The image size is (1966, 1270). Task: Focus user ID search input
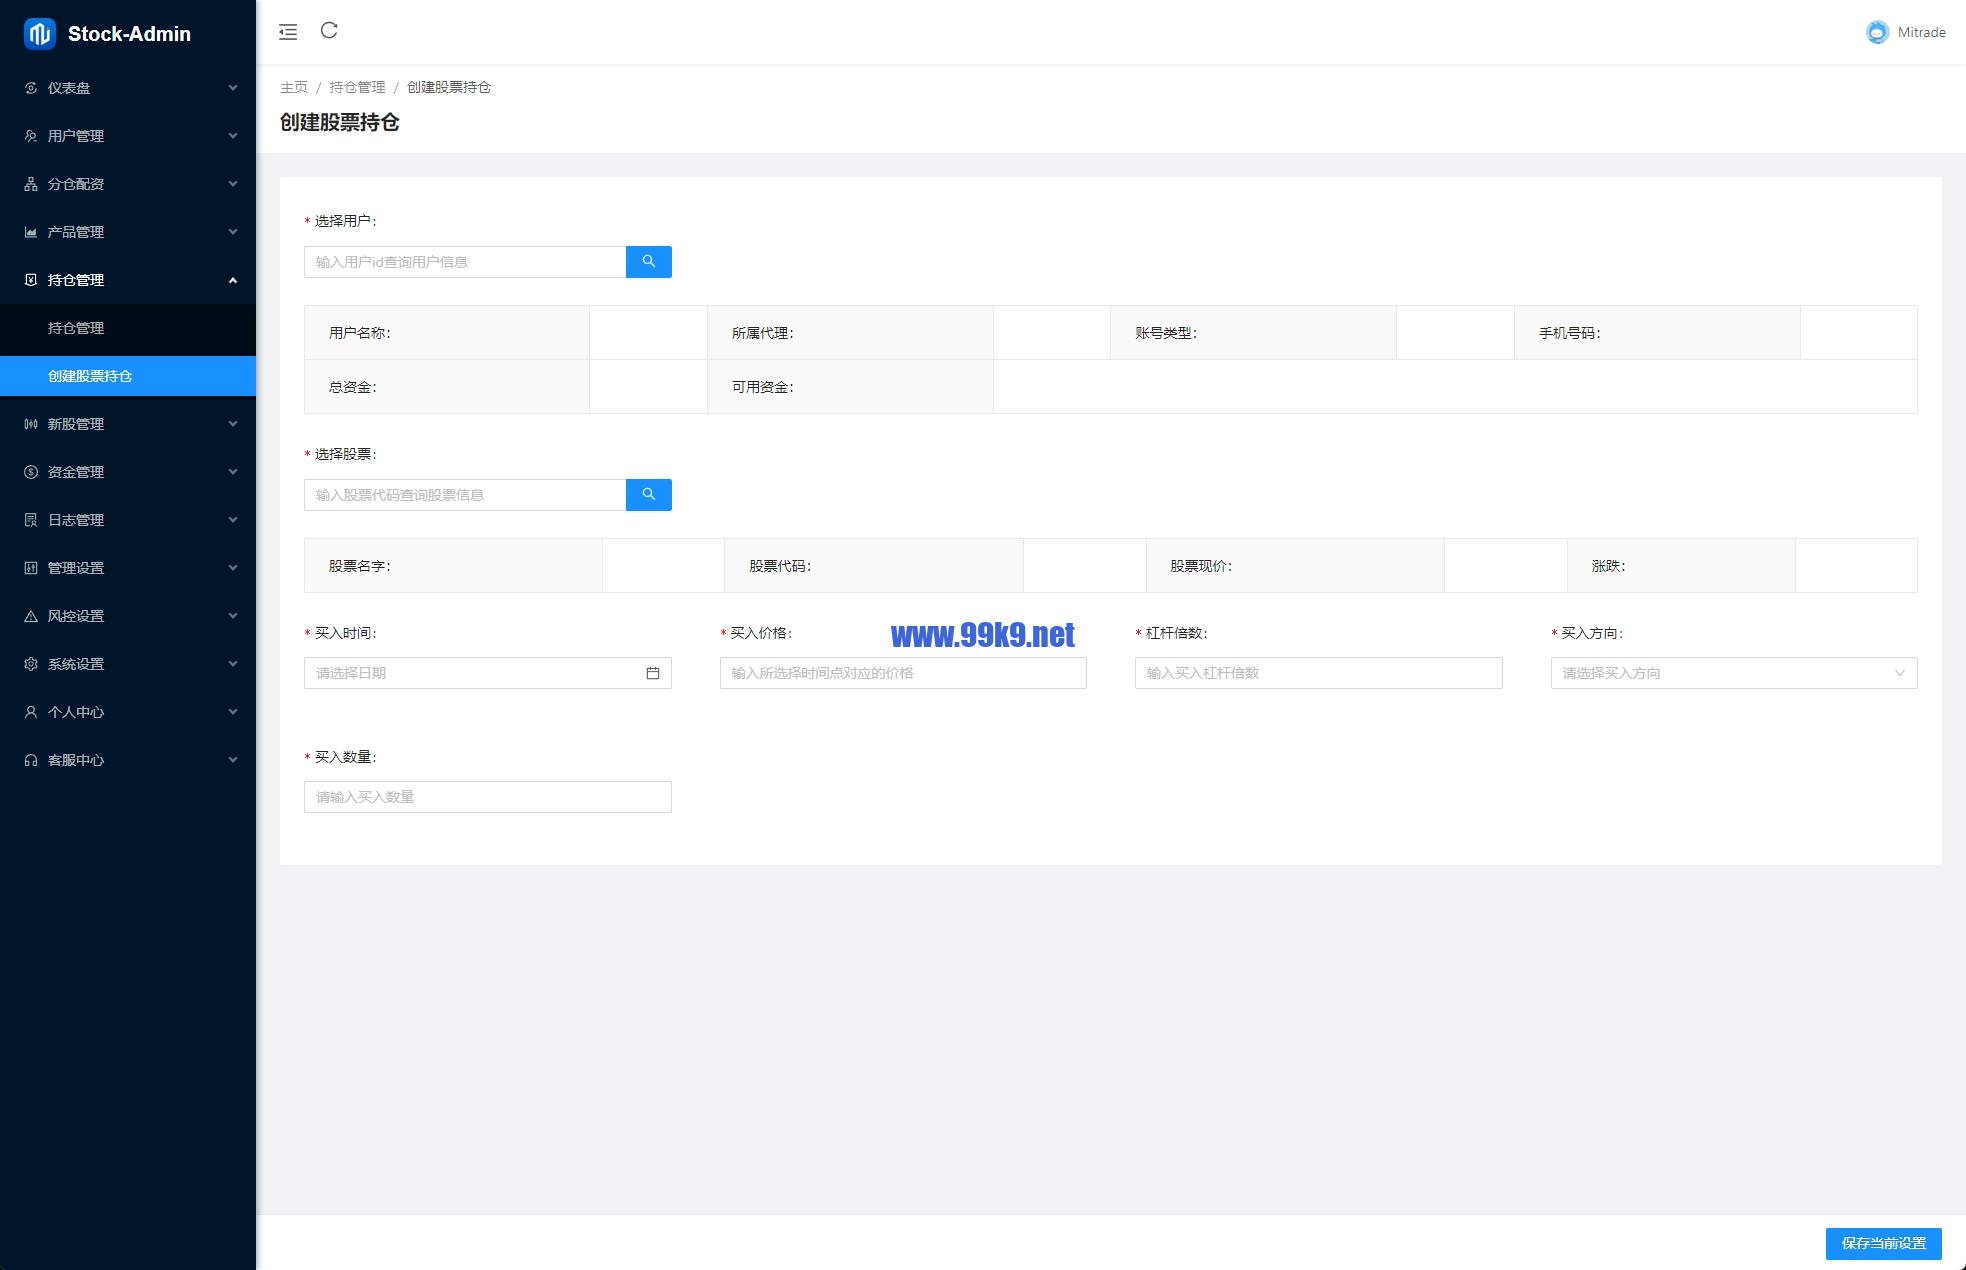(465, 262)
